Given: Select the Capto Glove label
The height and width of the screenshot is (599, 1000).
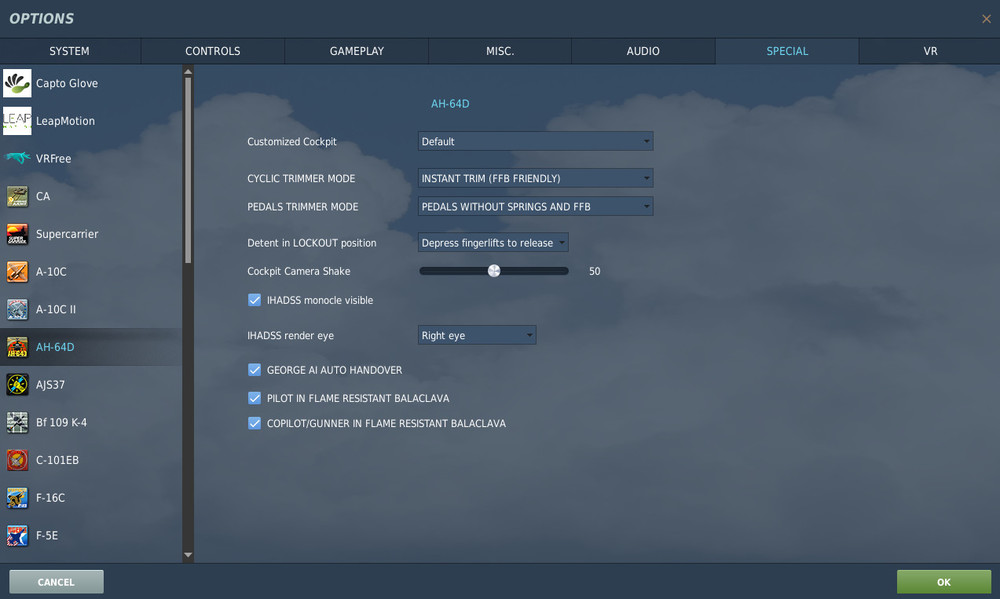Looking at the screenshot, I should [x=67, y=83].
